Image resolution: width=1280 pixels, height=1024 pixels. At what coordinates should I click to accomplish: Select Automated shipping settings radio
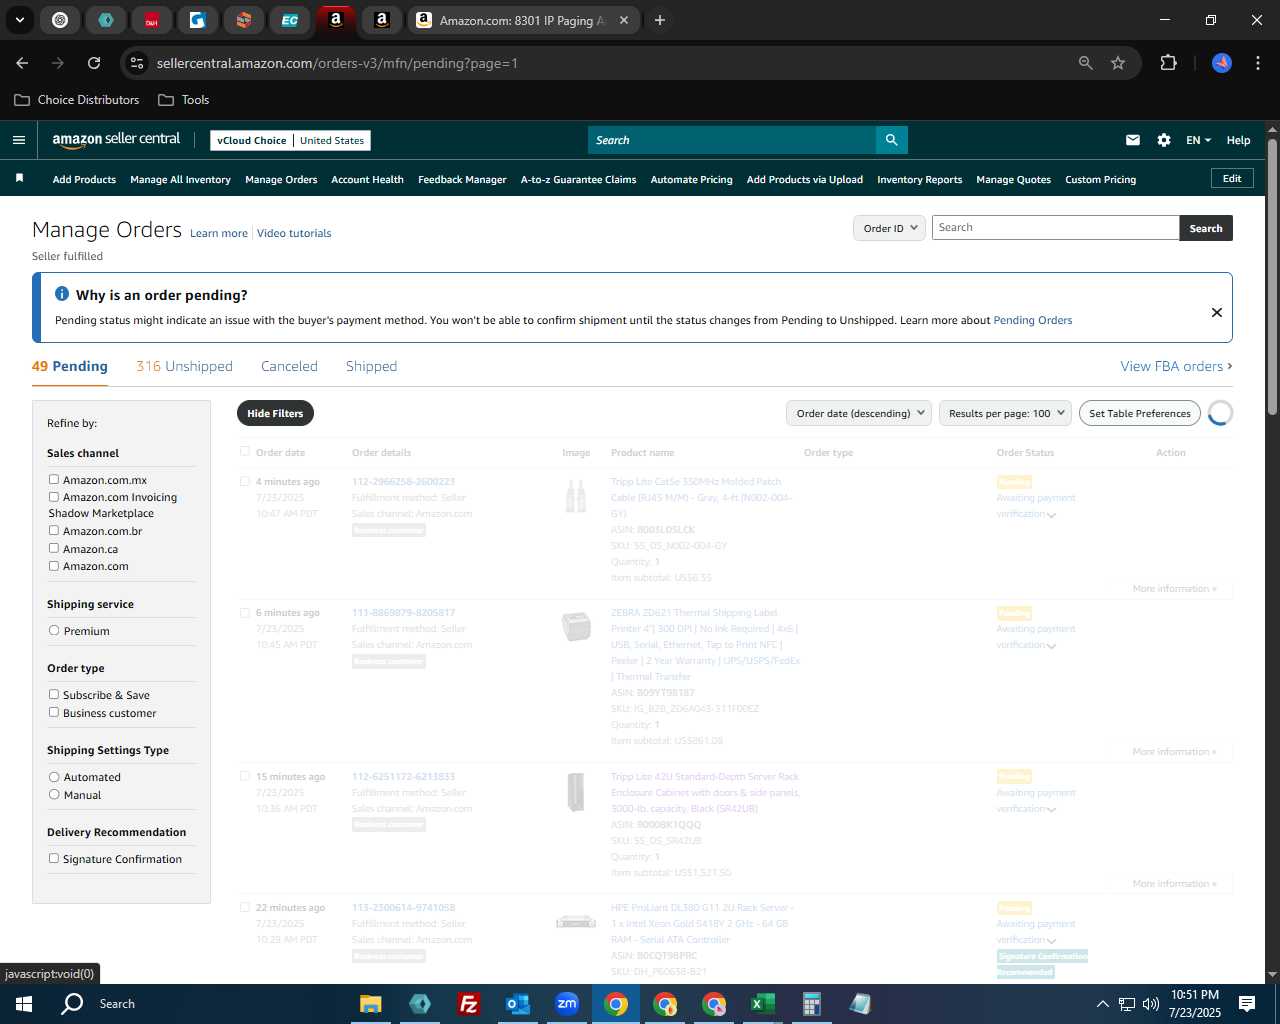(54, 776)
